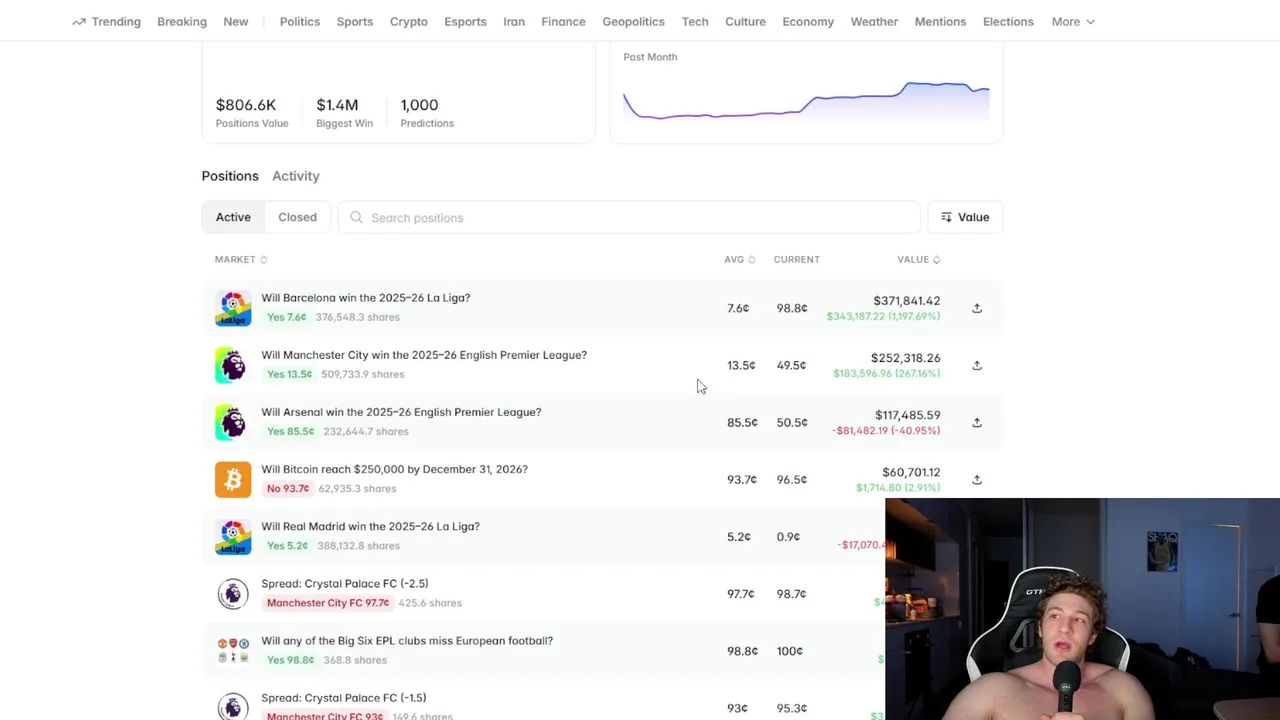This screenshot has width=1280, height=720.
Task: Open Crystal Palace (-2.5) spread icon
Action: pyautogui.click(x=233, y=593)
